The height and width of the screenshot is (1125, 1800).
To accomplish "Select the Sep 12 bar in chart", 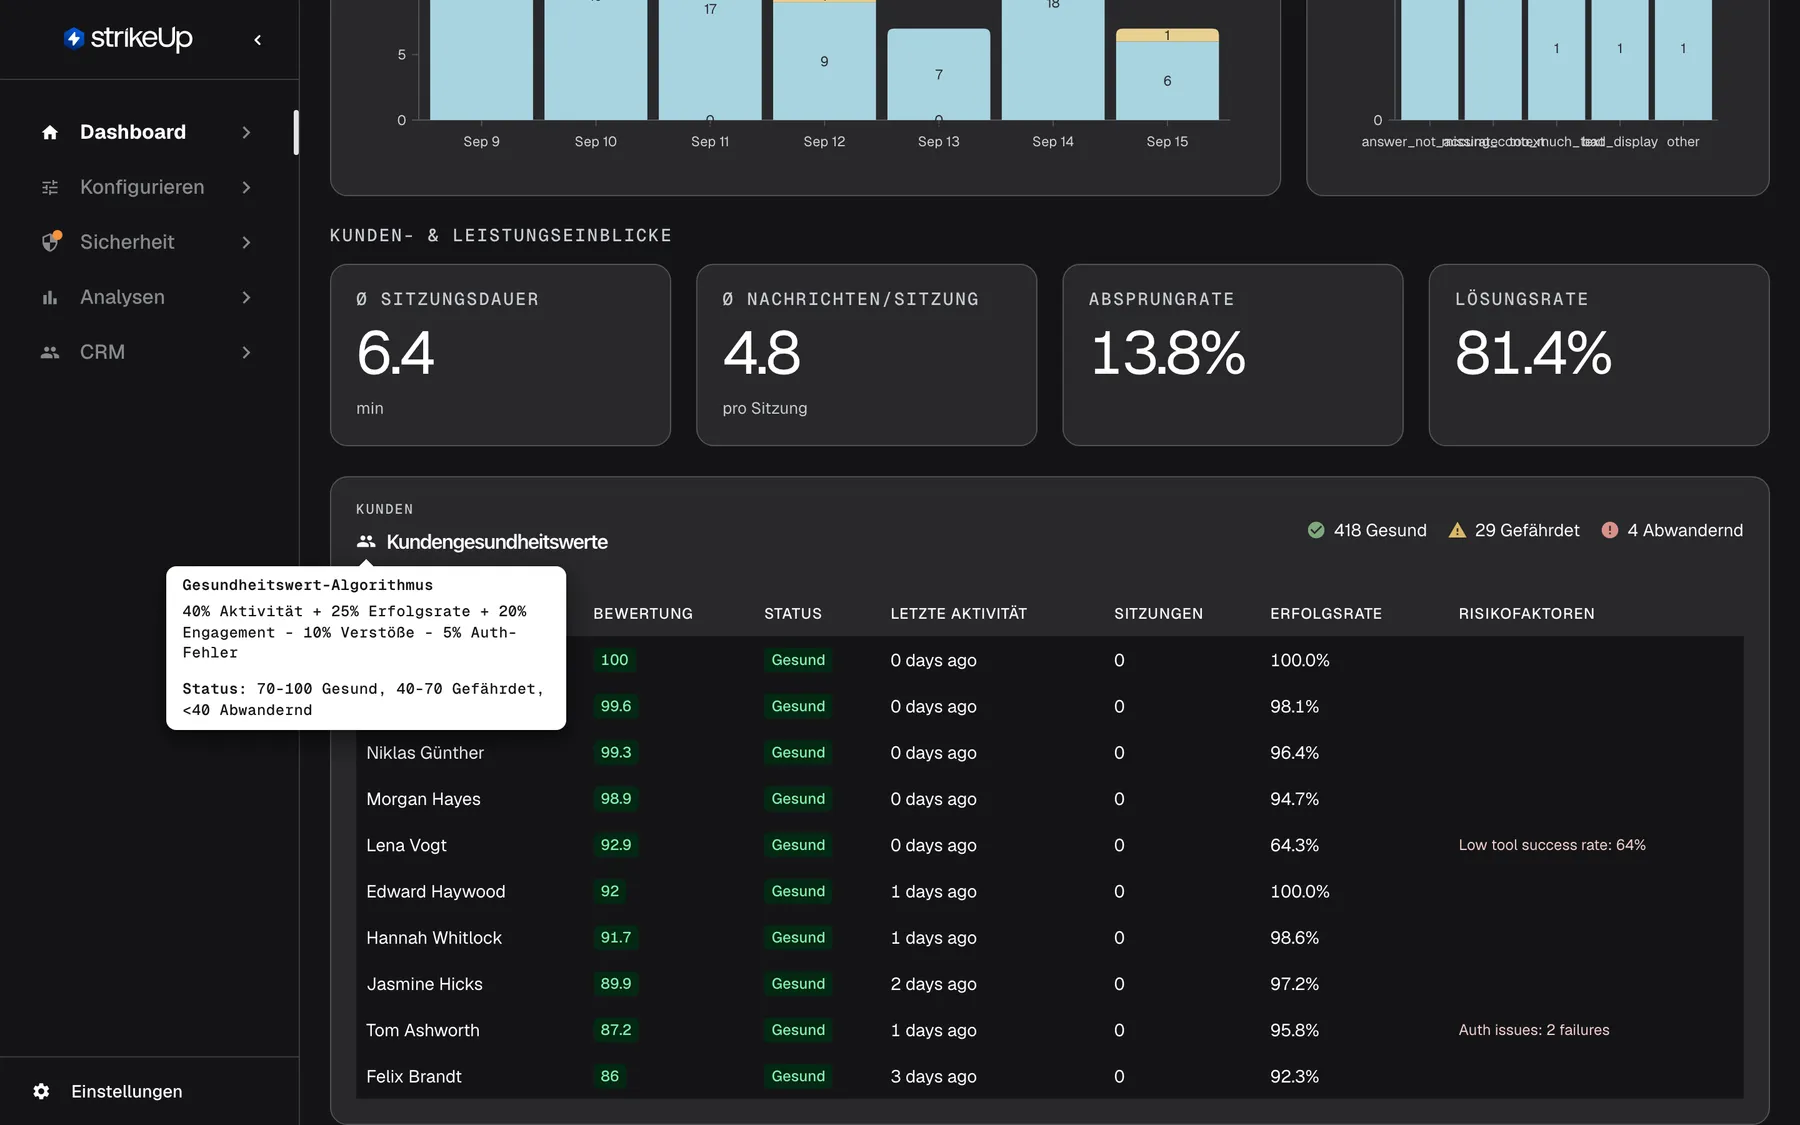I will [x=824, y=60].
